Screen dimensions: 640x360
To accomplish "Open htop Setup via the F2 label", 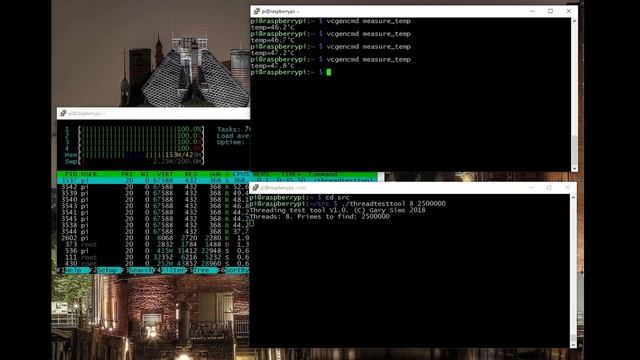I will (106, 270).
